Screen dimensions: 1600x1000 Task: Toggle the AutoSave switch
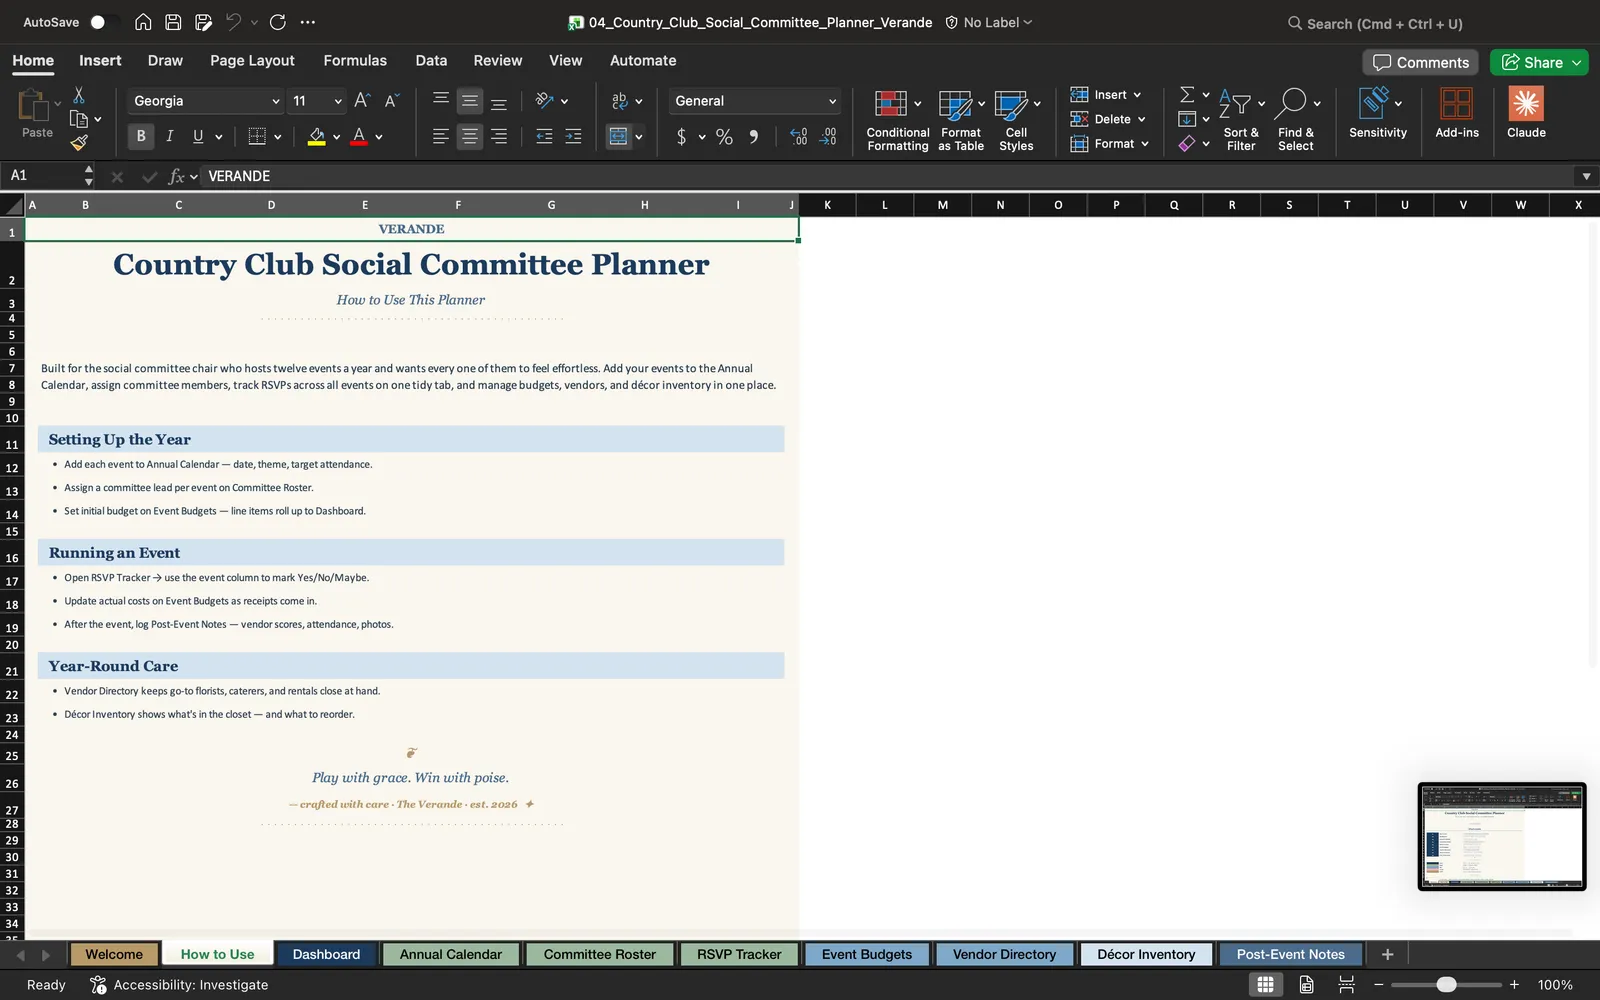(103, 22)
